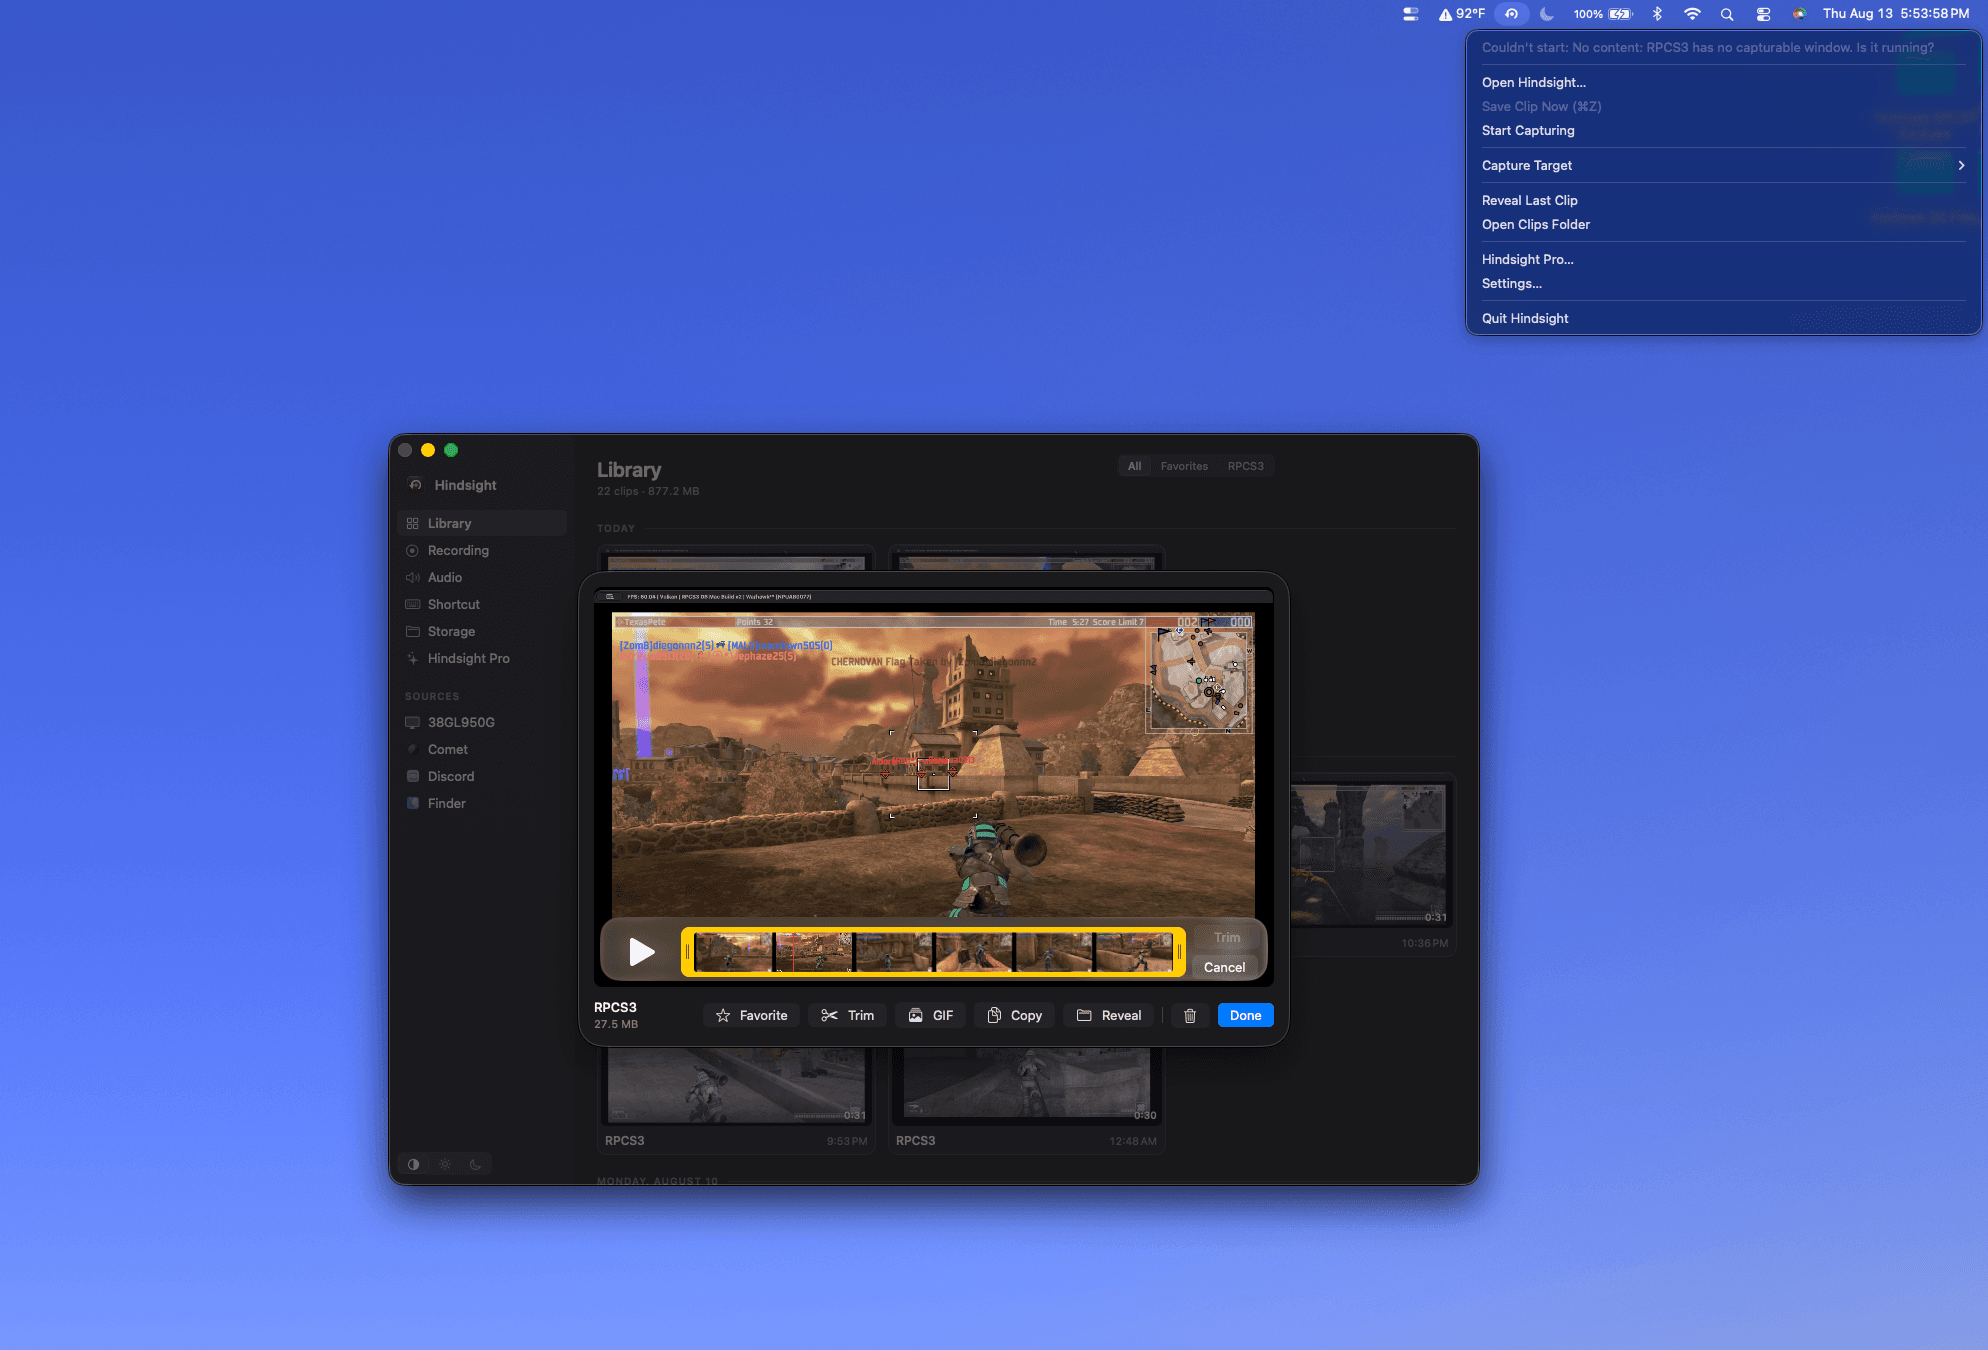Open the RPCS3 clip from 12:48 AM
Image resolution: width=1988 pixels, height=1350 pixels.
(1027, 1100)
